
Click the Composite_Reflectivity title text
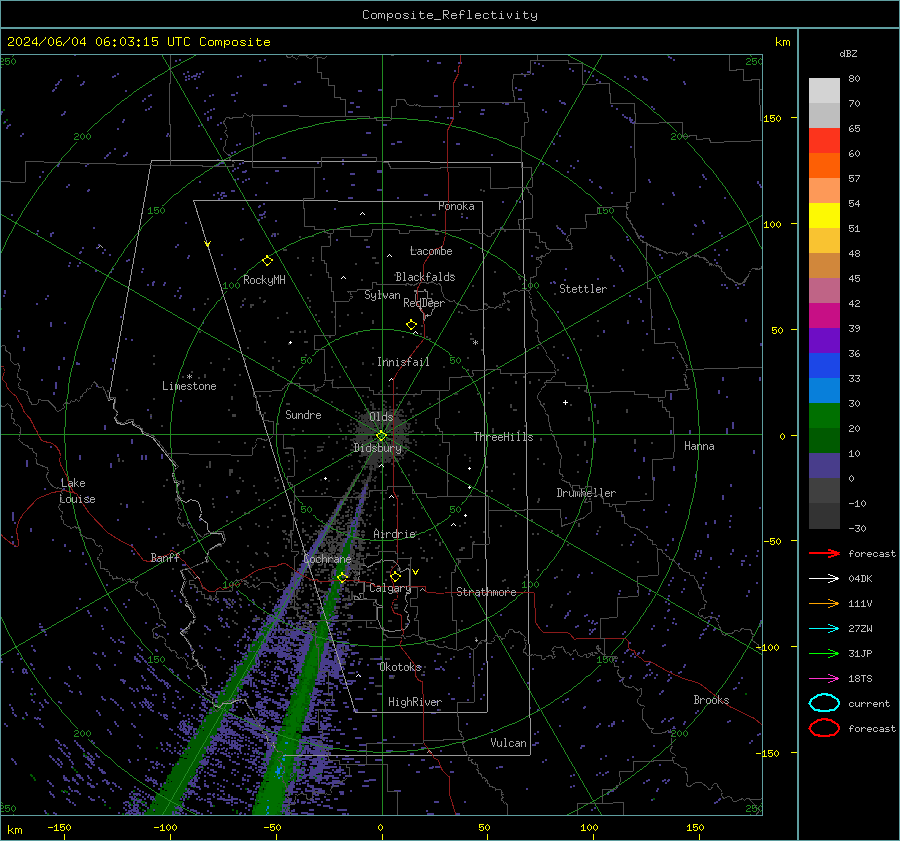[450, 15]
